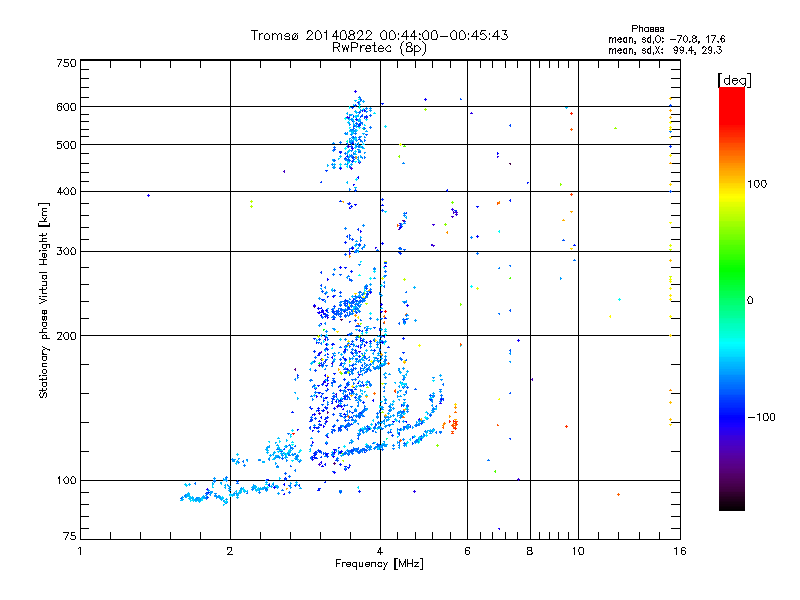Click the x-axis tick label "10"

coord(578,551)
